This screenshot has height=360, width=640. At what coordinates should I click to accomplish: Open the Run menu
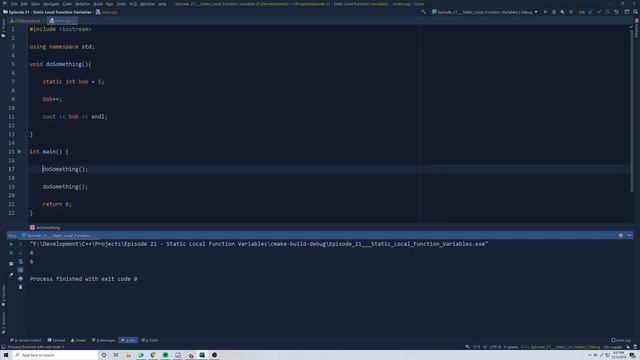coord(109,4)
